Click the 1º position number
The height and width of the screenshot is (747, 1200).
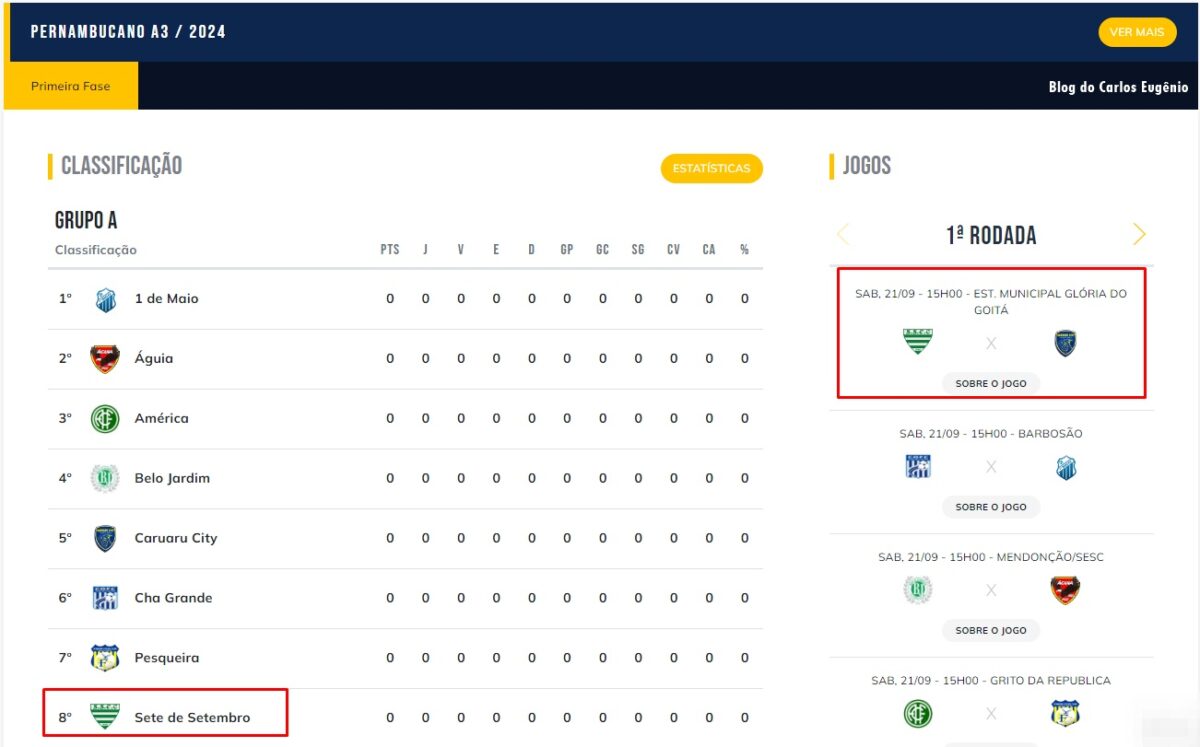click(65, 299)
